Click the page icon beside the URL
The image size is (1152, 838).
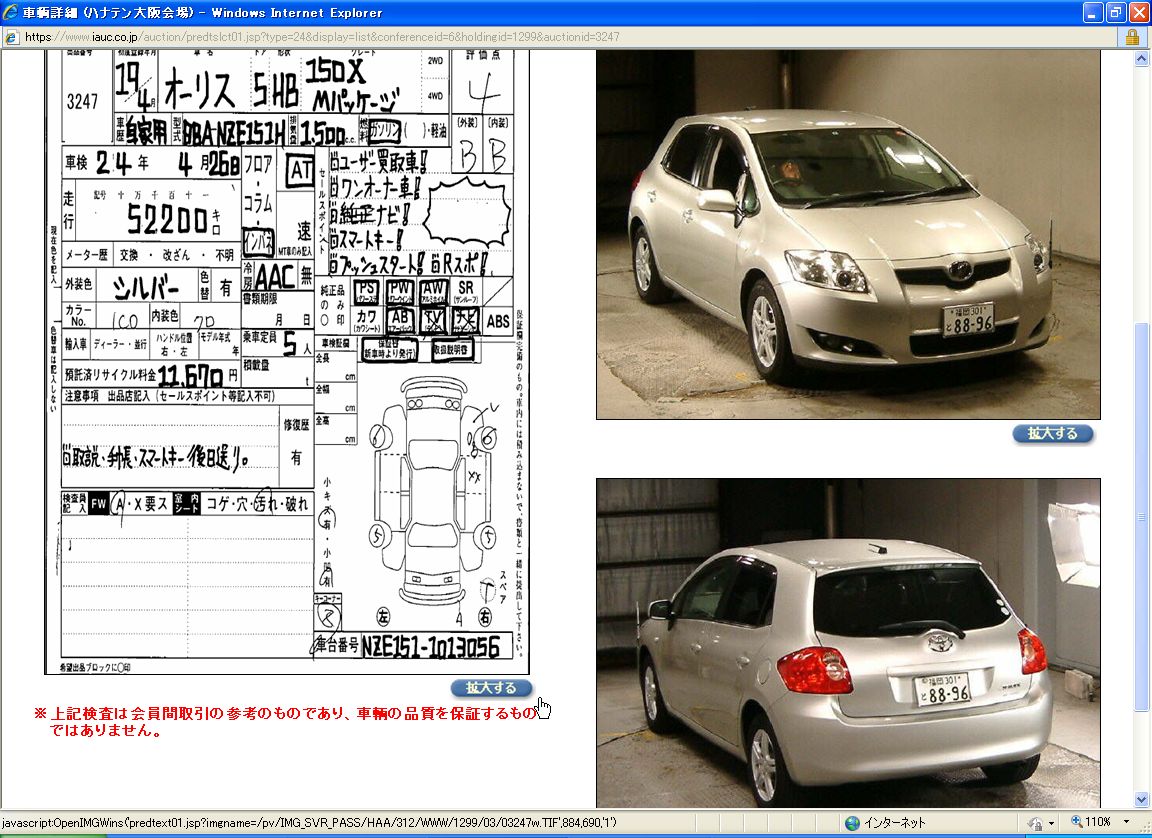point(11,37)
